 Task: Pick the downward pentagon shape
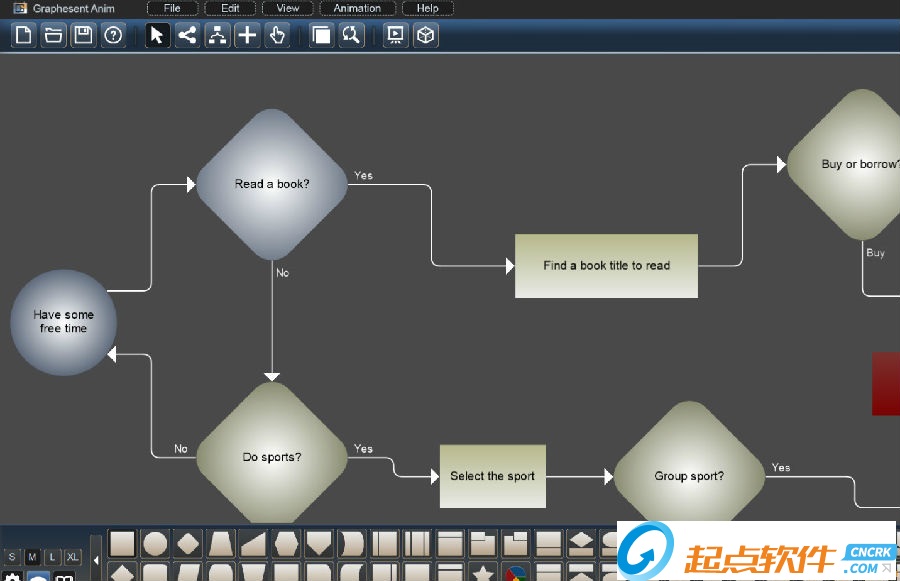(319, 544)
